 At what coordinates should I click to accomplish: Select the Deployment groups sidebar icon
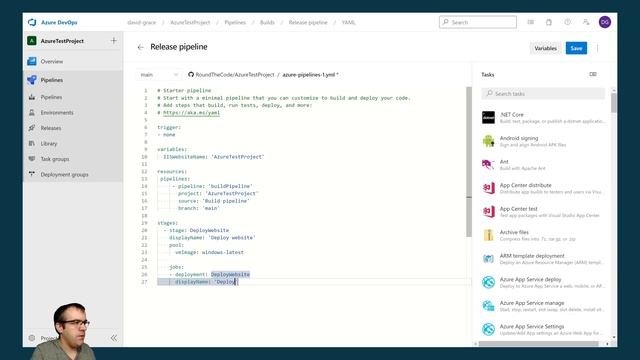[32, 174]
